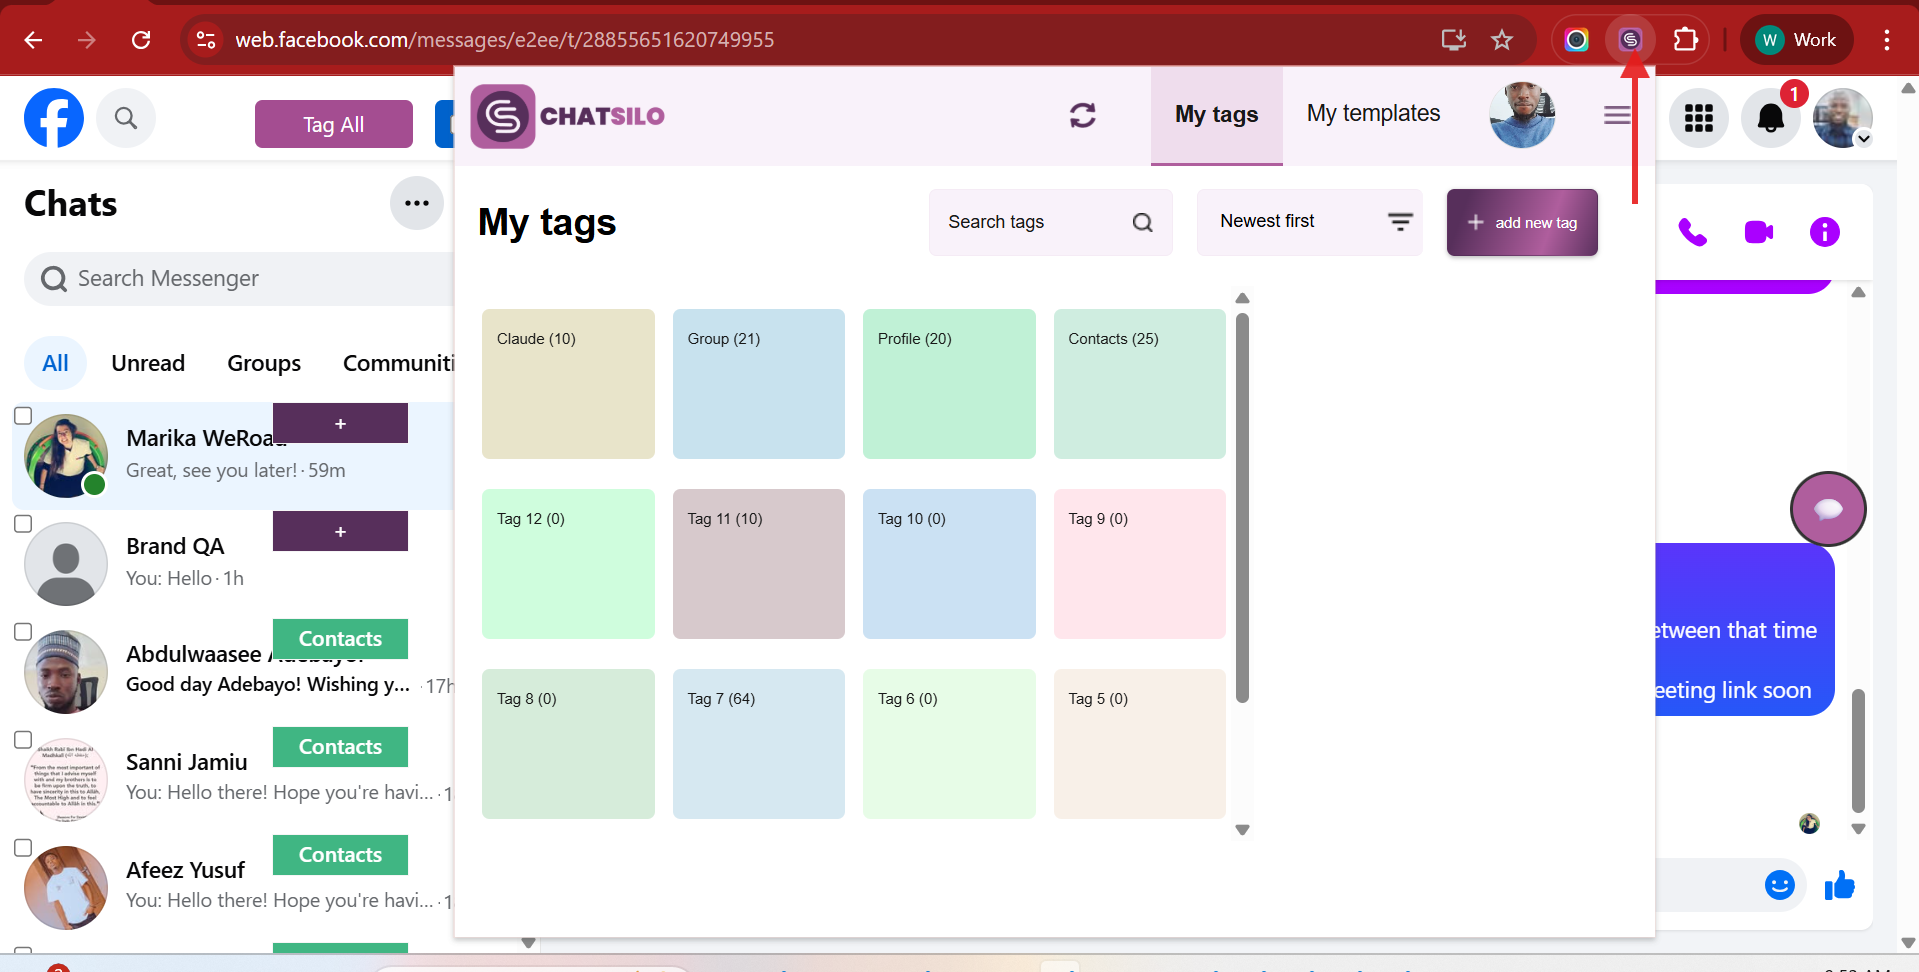The width and height of the screenshot is (1919, 972).
Task: Select the Sanni Jamiu chat checkbox
Action: pyautogui.click(x=23, y=739)
